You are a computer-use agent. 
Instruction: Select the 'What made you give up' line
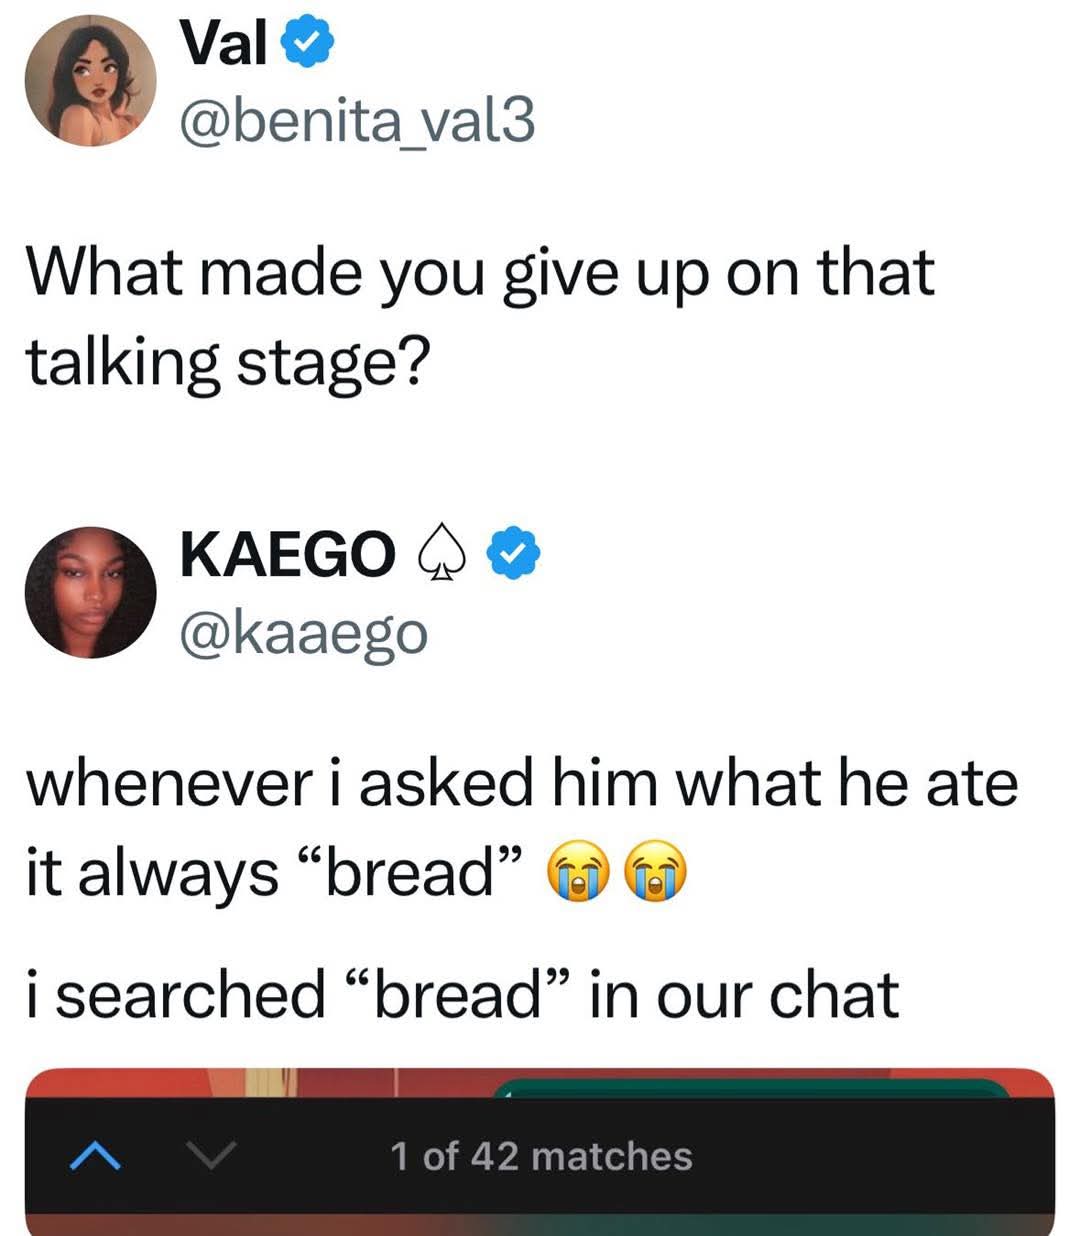[x=480, y=273]
